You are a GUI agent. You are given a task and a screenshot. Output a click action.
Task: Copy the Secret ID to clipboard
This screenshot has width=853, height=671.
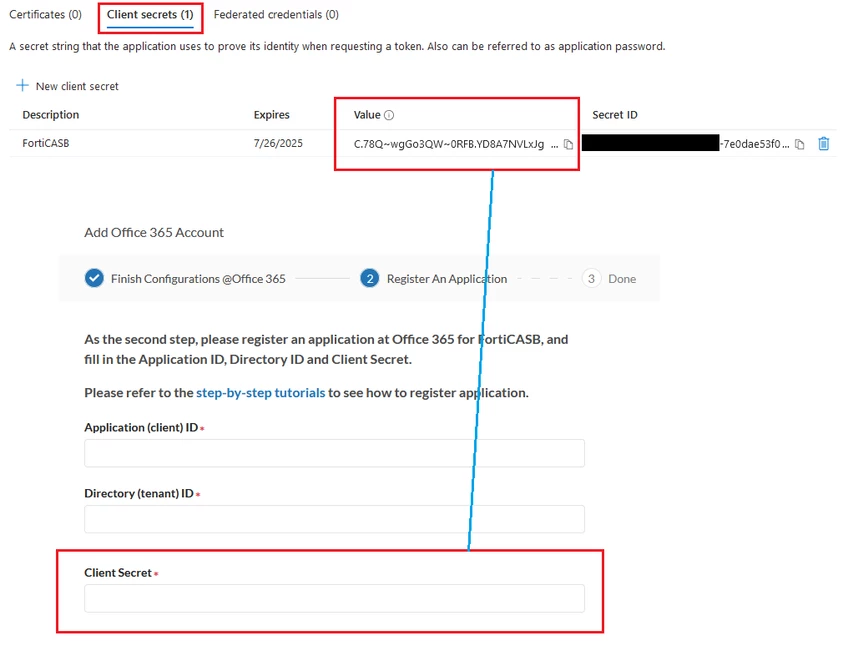(x=799, y=144)
